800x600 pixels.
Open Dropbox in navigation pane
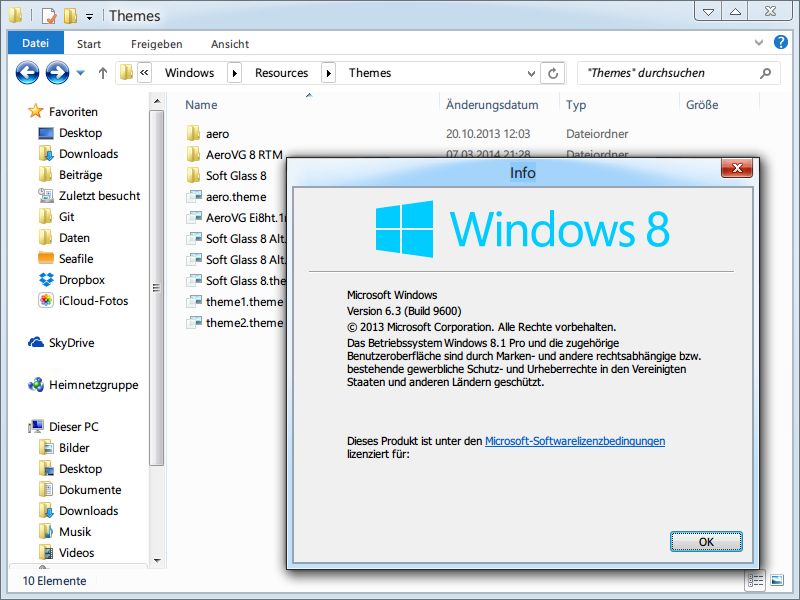[71, 280]
